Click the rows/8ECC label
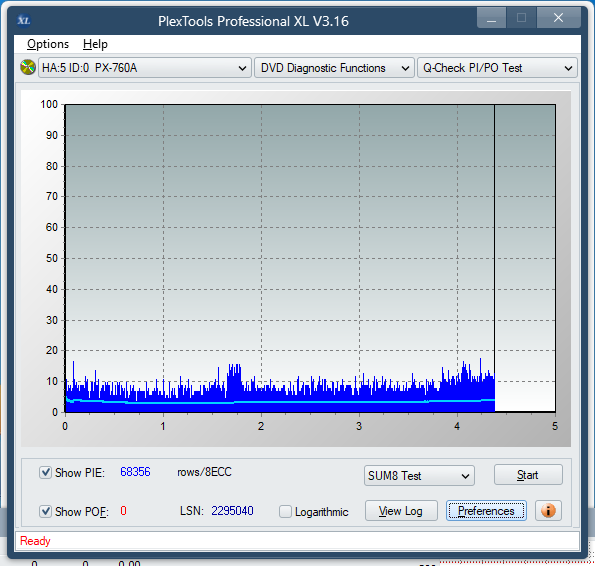The width and height of the screenshot is (595, 566). [x=204, y=472]
